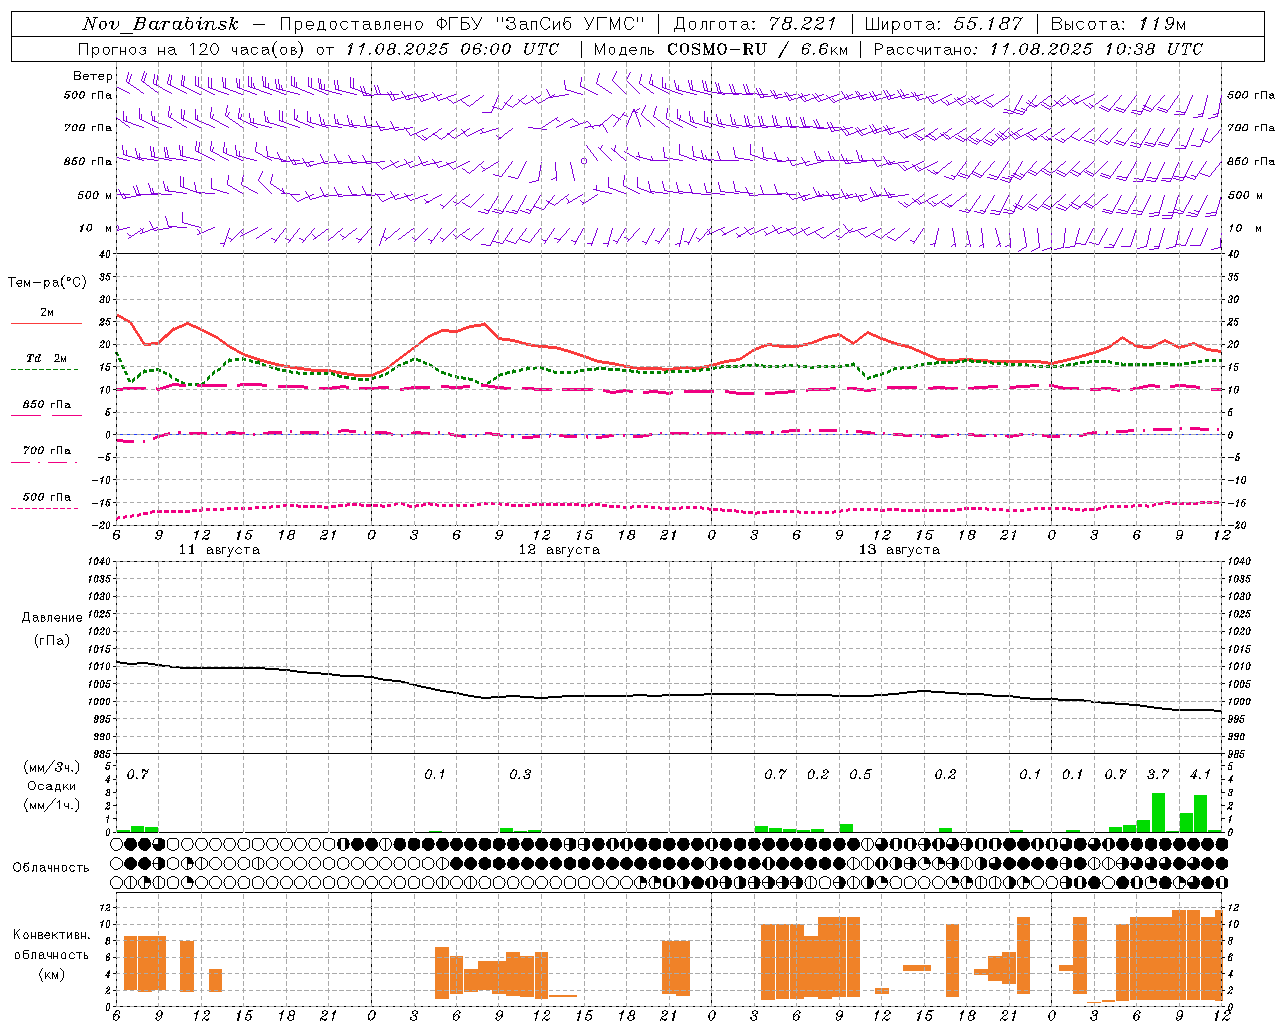The height and width of the screenshot is (1024, 1280).
Task: Click the 0.3 precipitation amount
Action: click(x=520, y=774)
